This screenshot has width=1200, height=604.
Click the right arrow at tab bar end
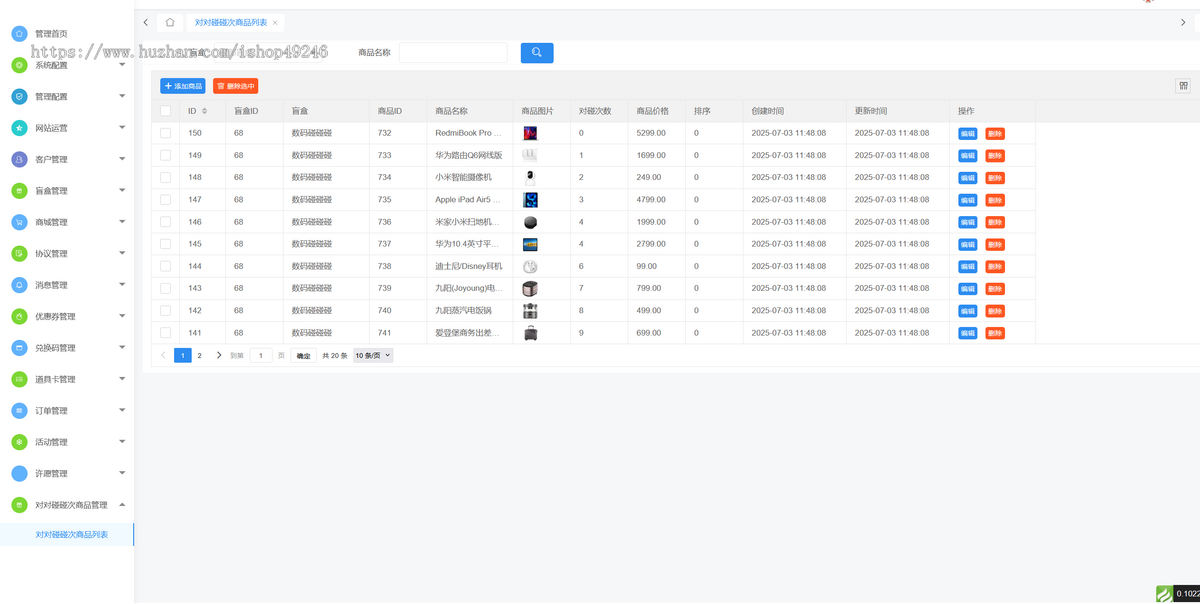tap(1184, 22)
